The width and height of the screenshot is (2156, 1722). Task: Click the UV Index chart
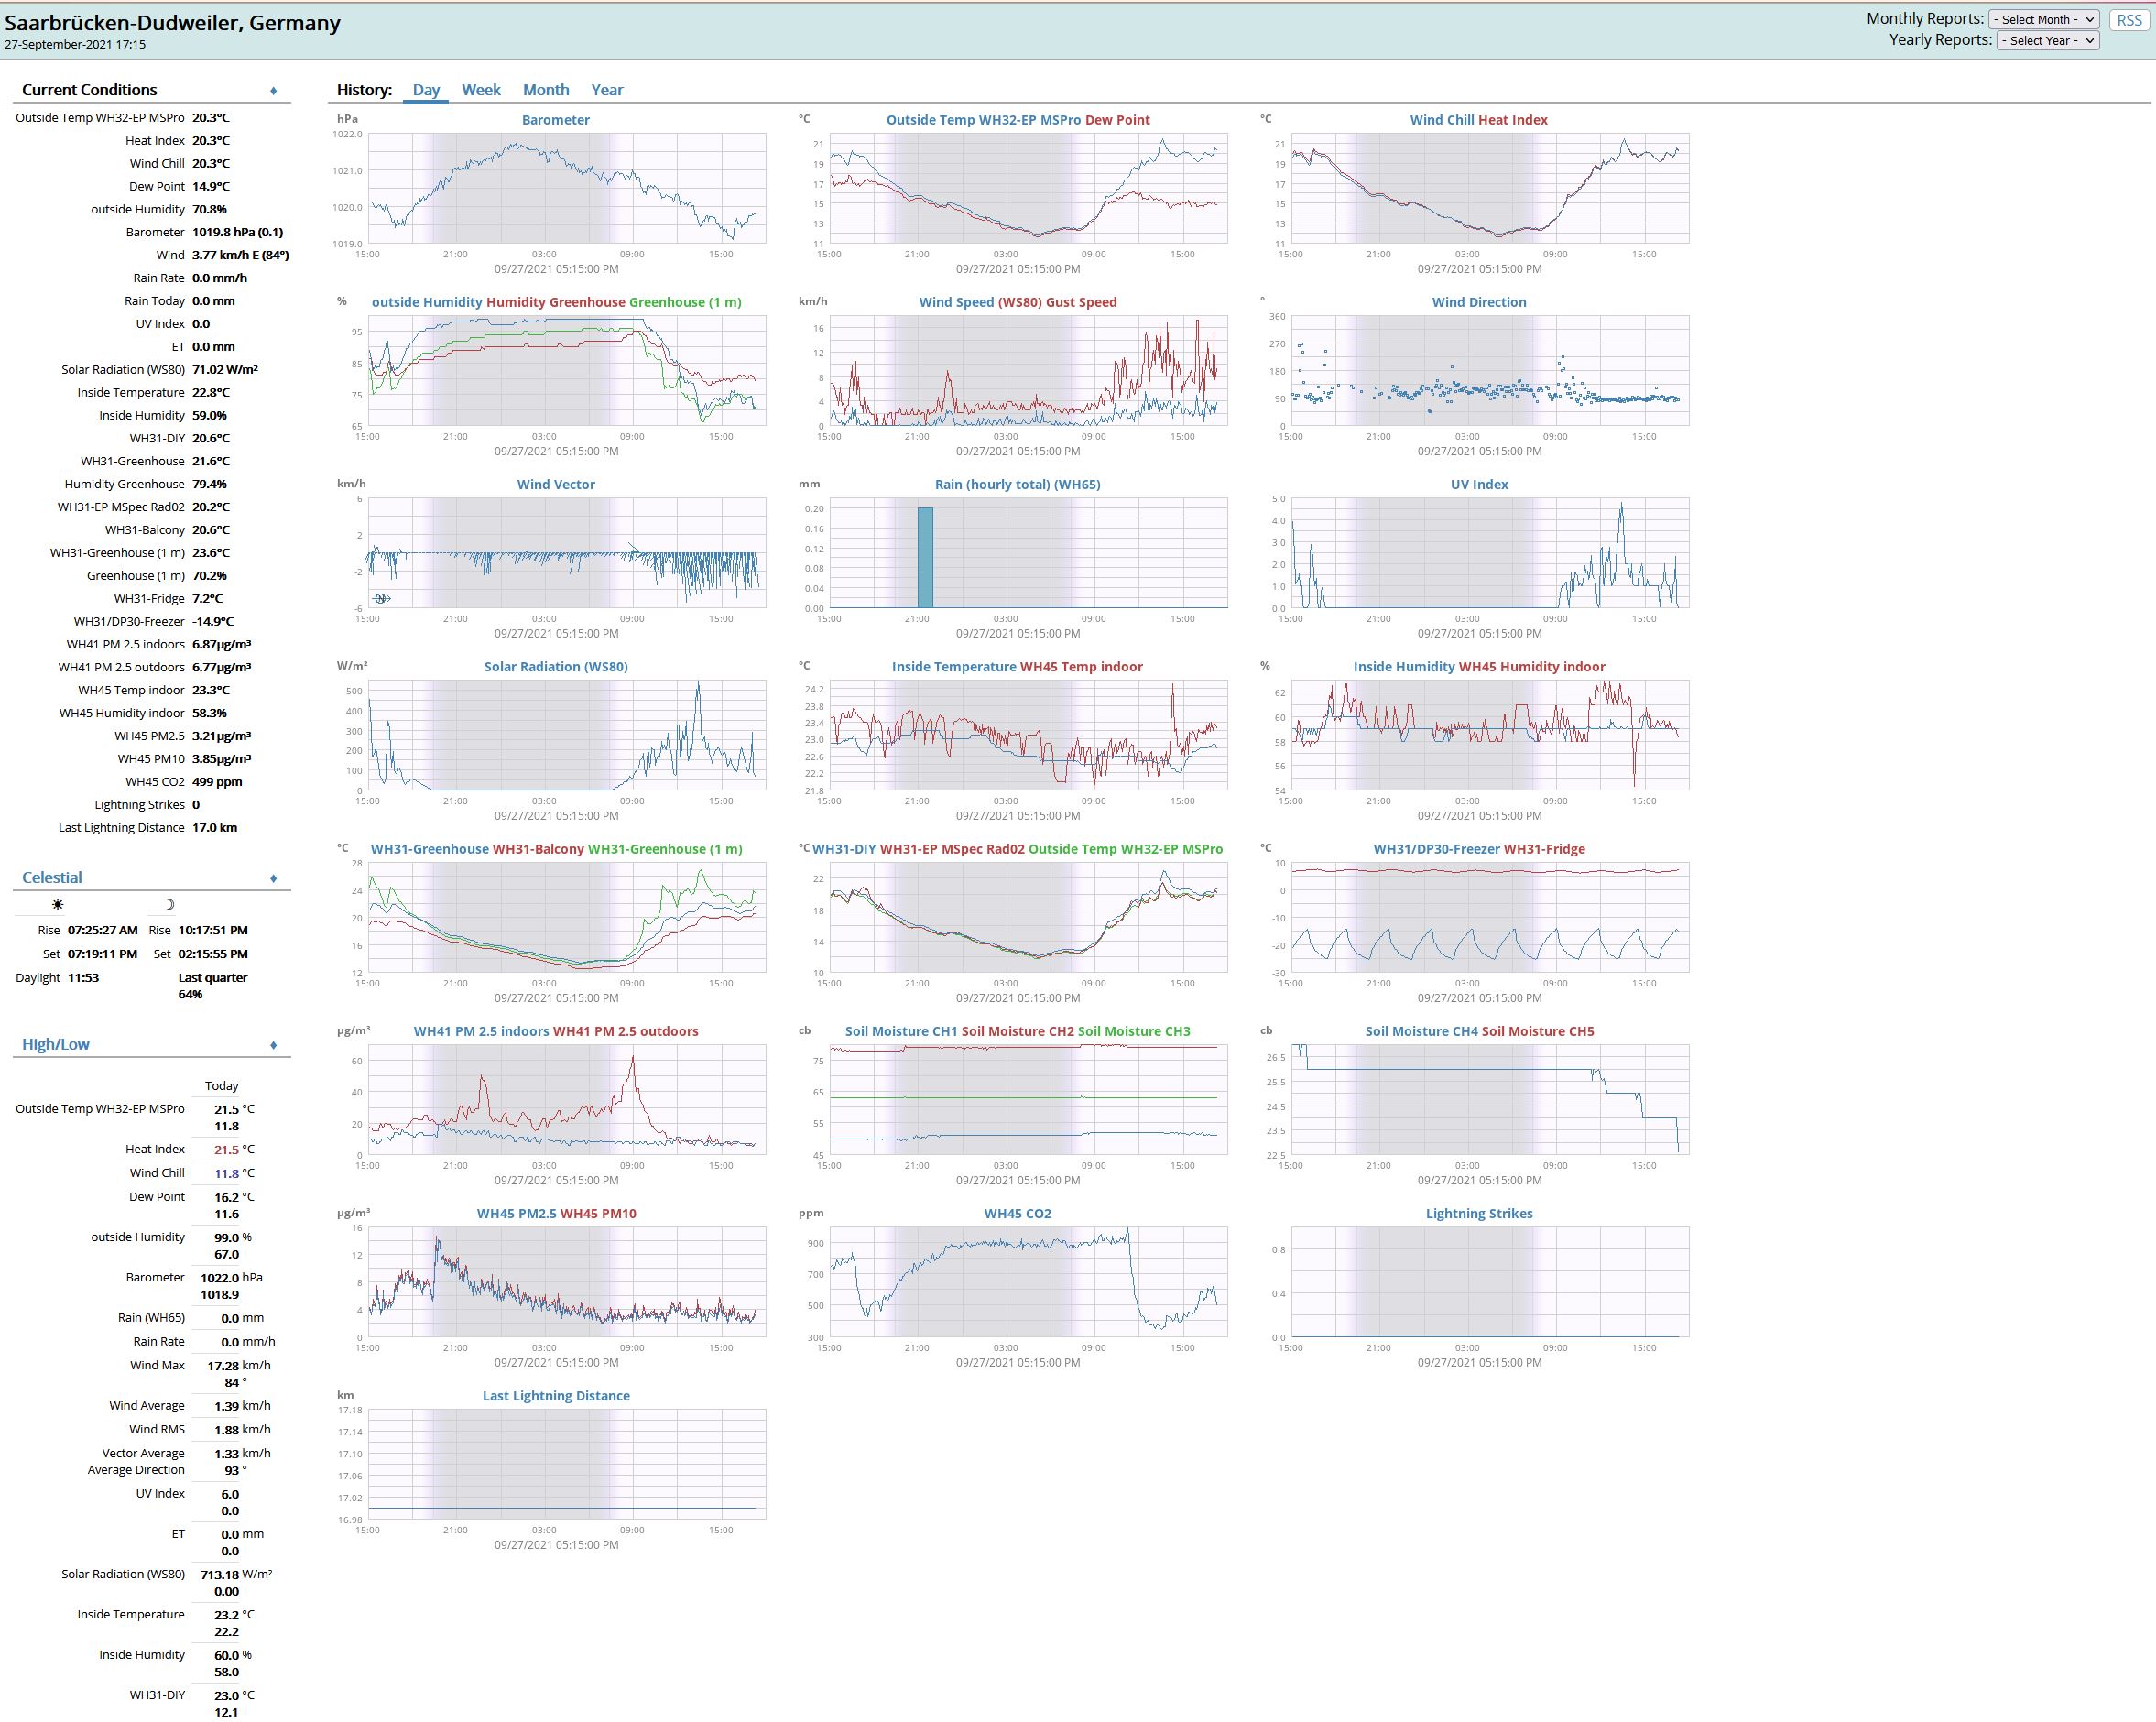click(x=1489, y=553)
